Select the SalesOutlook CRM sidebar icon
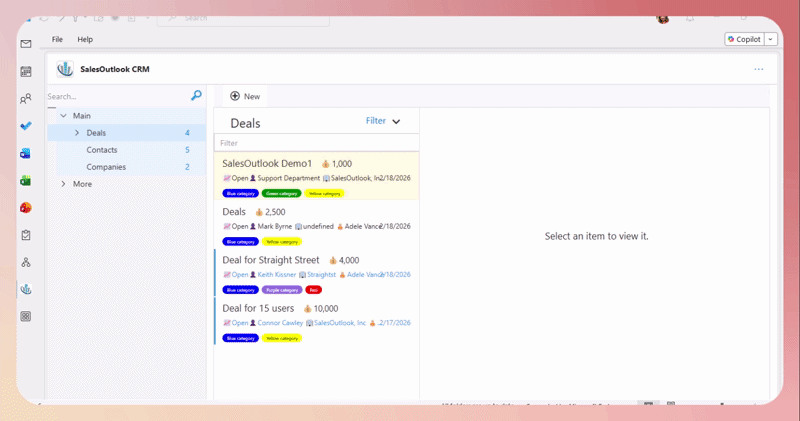800x421 pixels. (26, 289)
